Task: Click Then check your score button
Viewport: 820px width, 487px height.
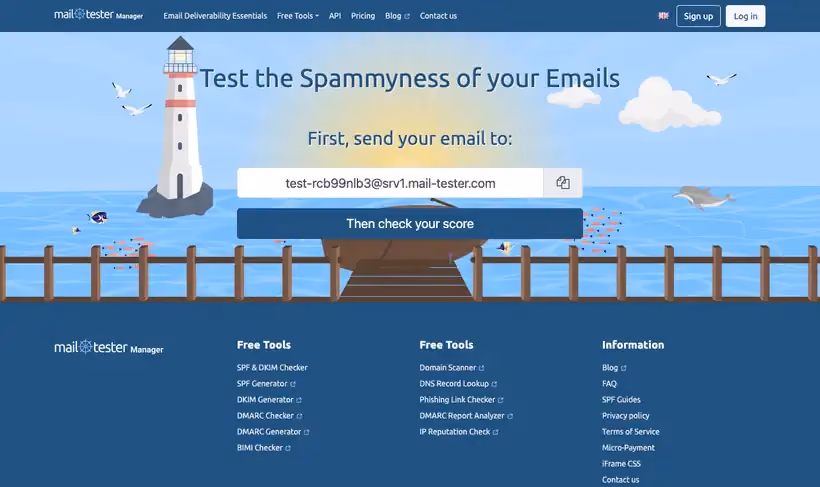Action: (409, 223)
